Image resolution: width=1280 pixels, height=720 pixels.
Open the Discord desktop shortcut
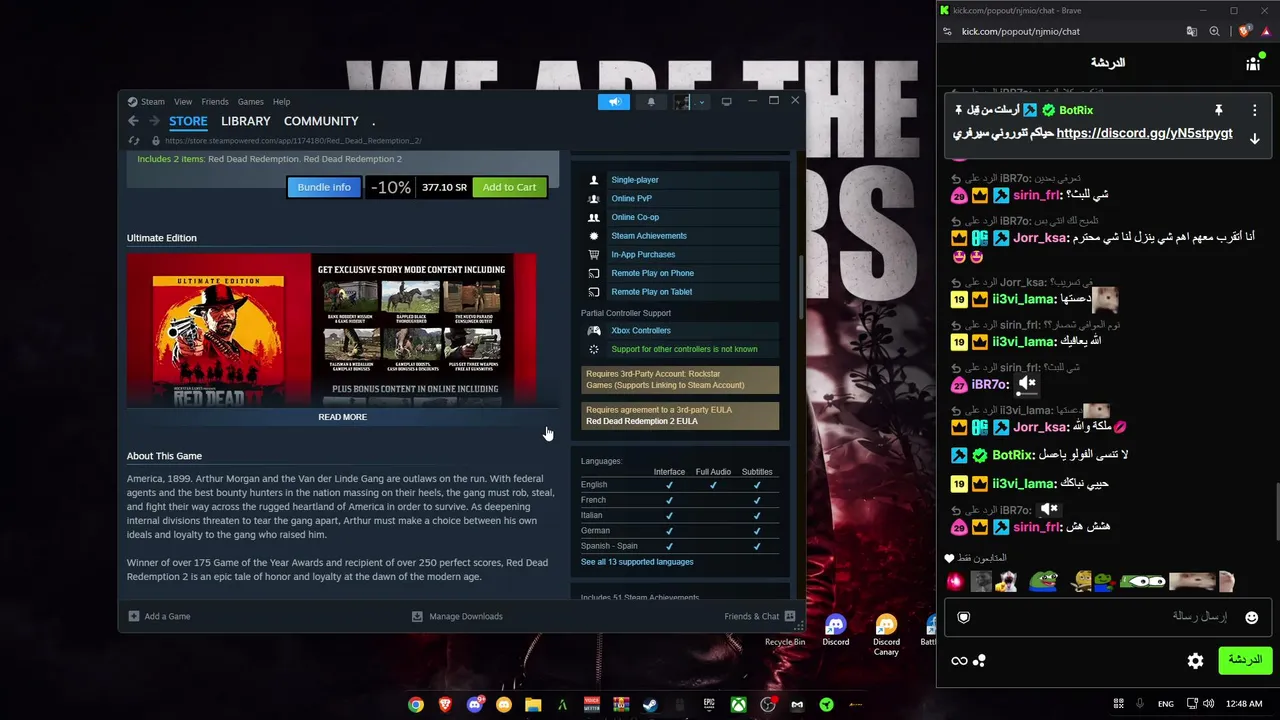coord(835,630)
